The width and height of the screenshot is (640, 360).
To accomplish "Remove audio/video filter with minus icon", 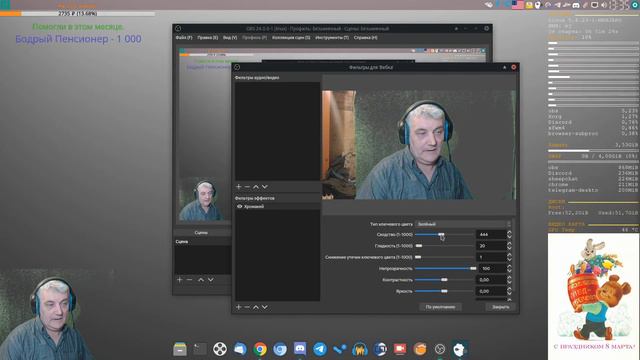I will (x=247, y=187).
